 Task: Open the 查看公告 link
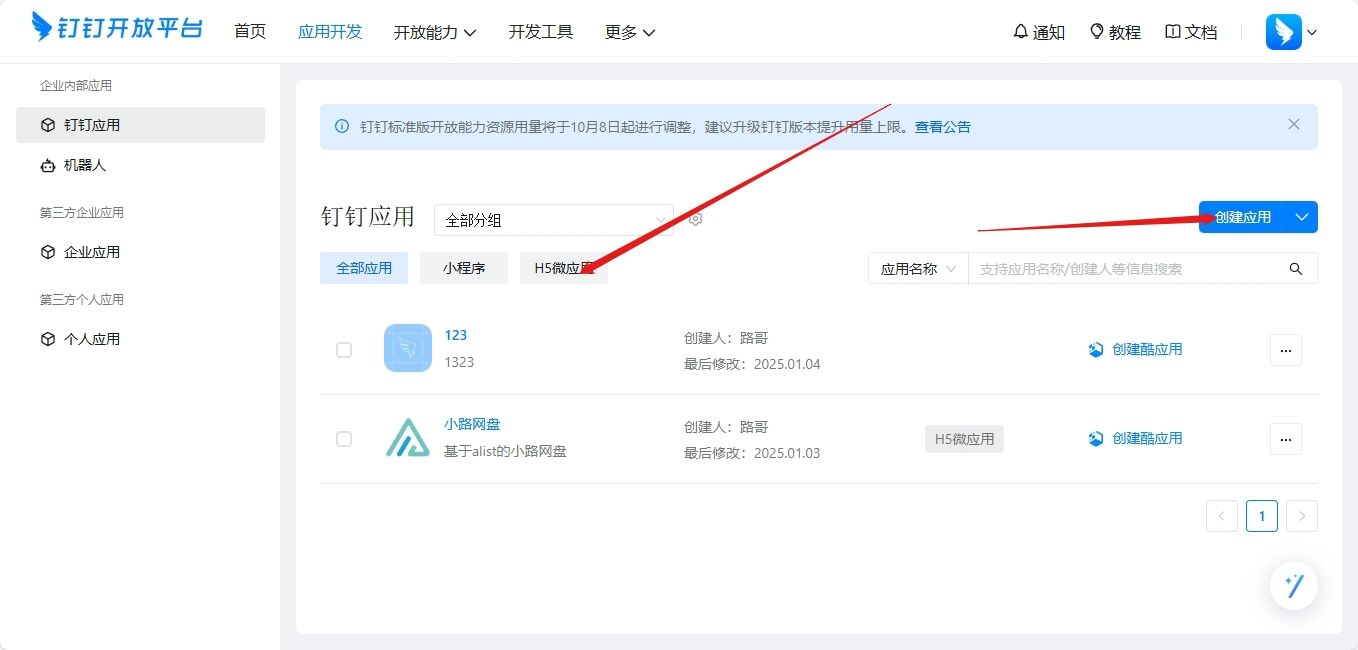(x=942, y=127)
